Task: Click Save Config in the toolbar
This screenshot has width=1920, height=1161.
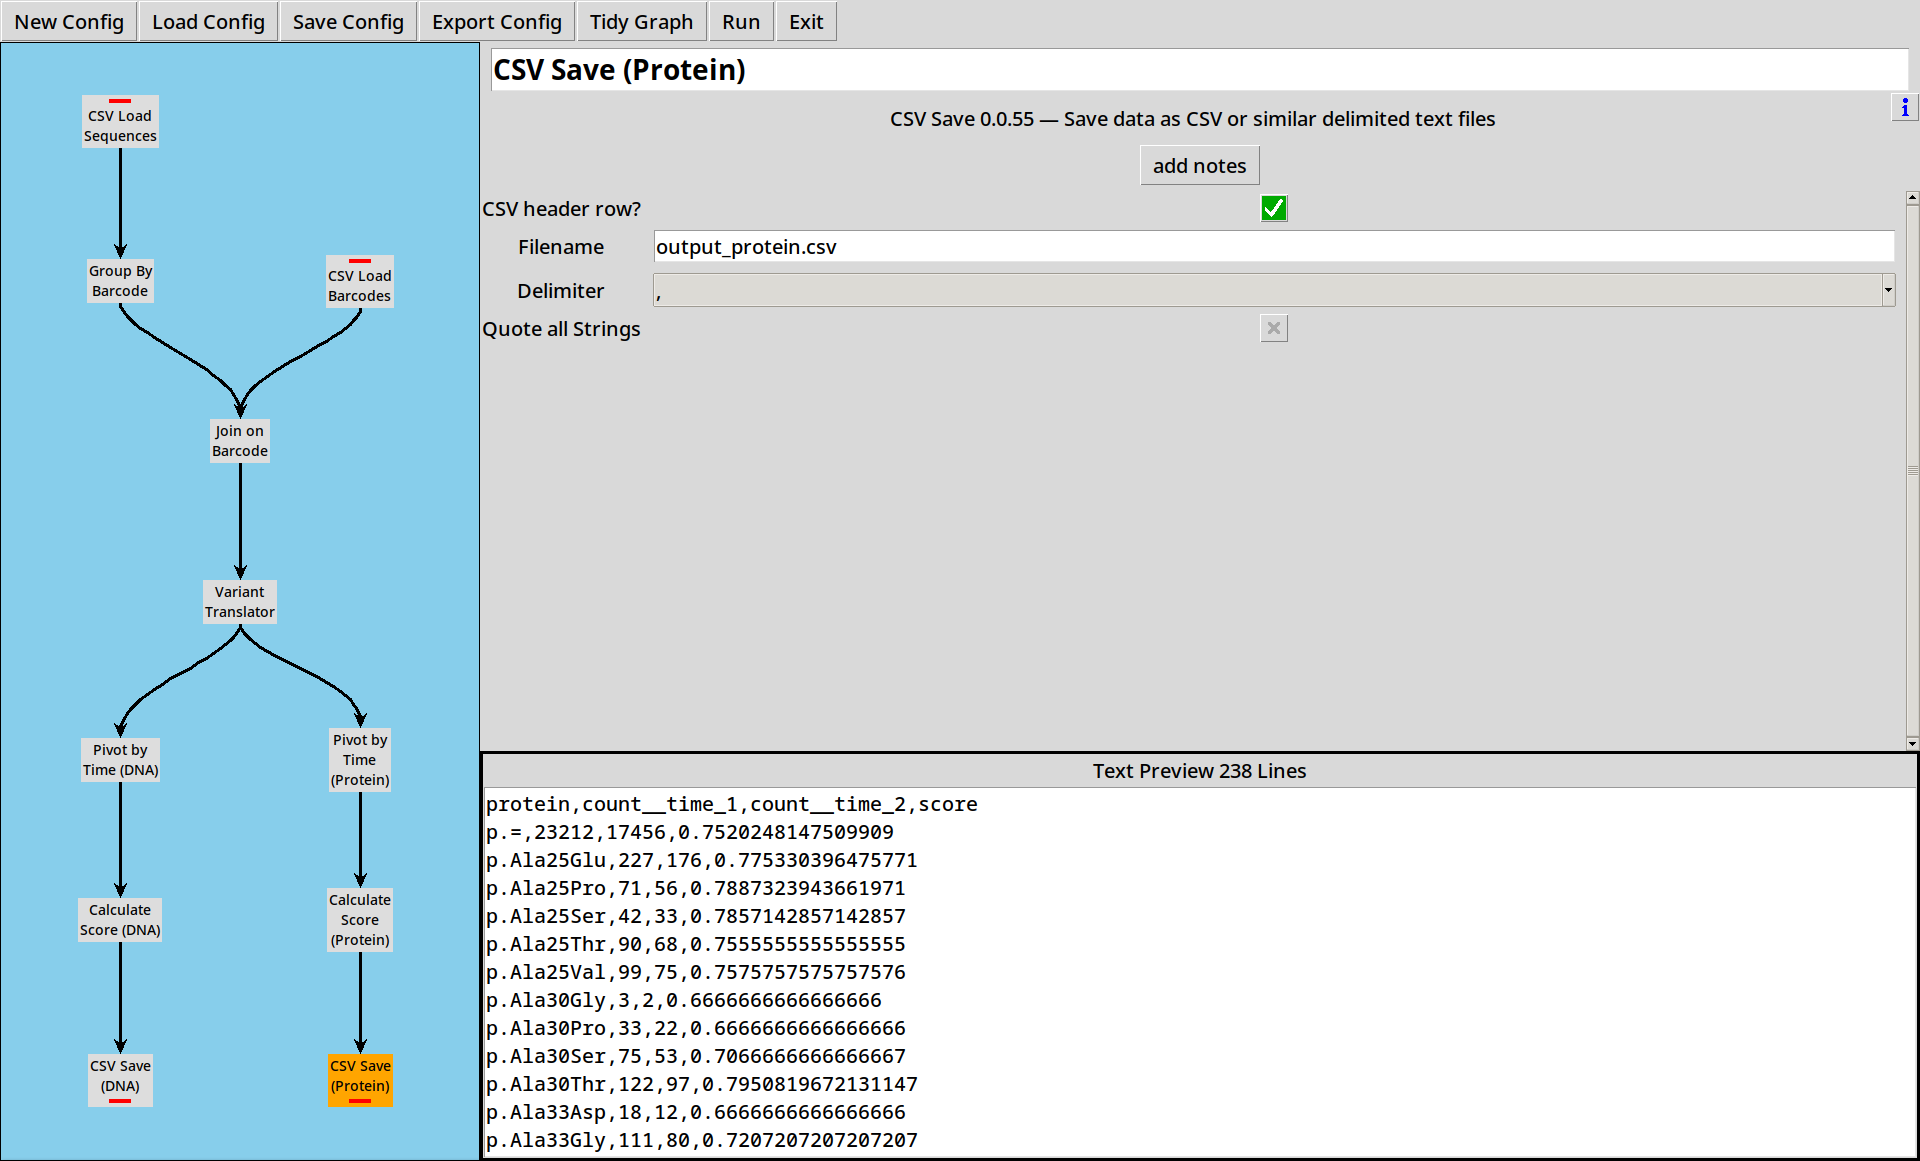Action: [348, 22]
